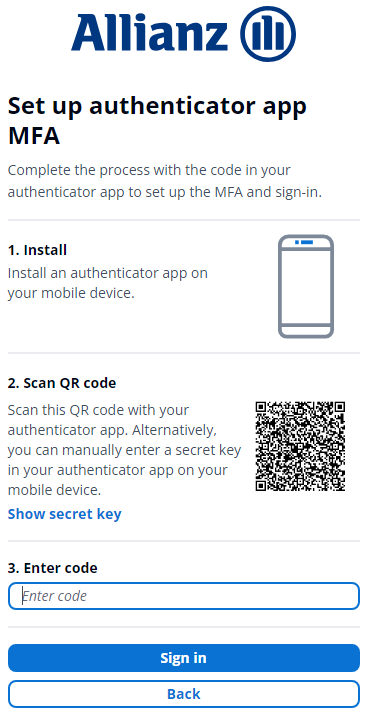Click the "Set up authenticator app MFA" heading

pyautogui.click(x=157, y=121)
